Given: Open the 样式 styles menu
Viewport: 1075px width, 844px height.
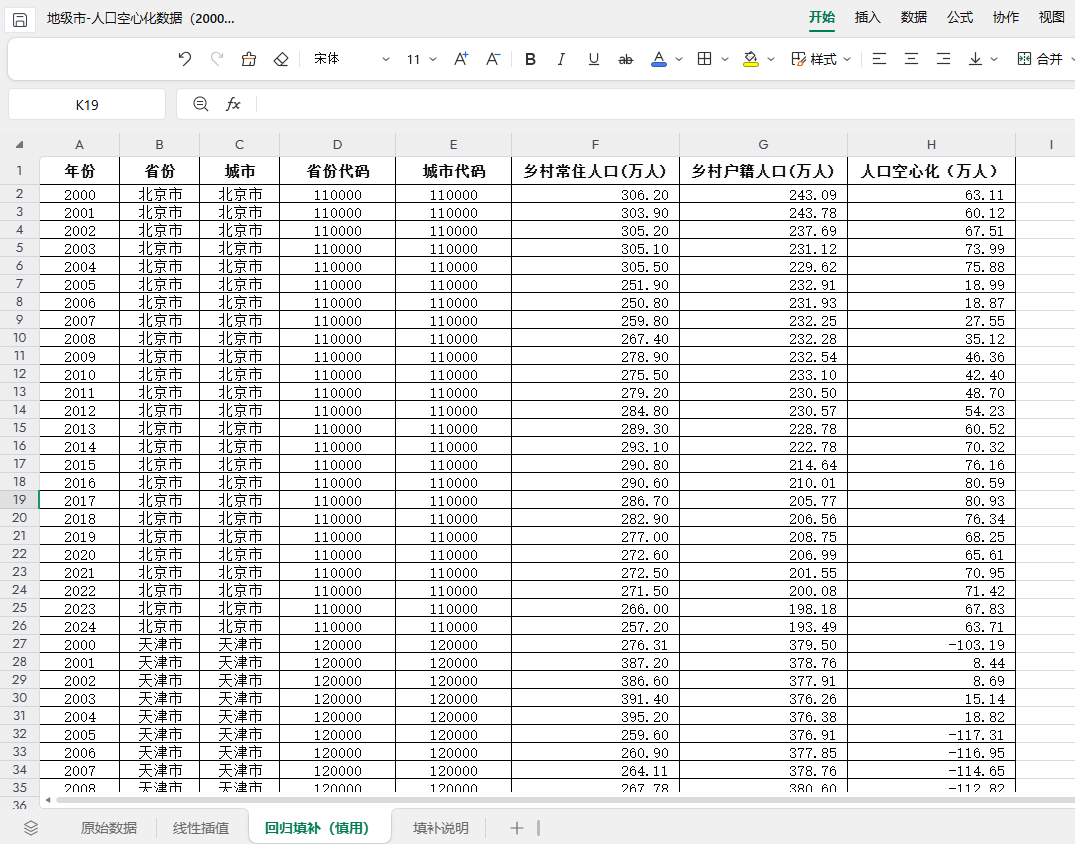Looking at the screenshot, I should coord(821,59).
